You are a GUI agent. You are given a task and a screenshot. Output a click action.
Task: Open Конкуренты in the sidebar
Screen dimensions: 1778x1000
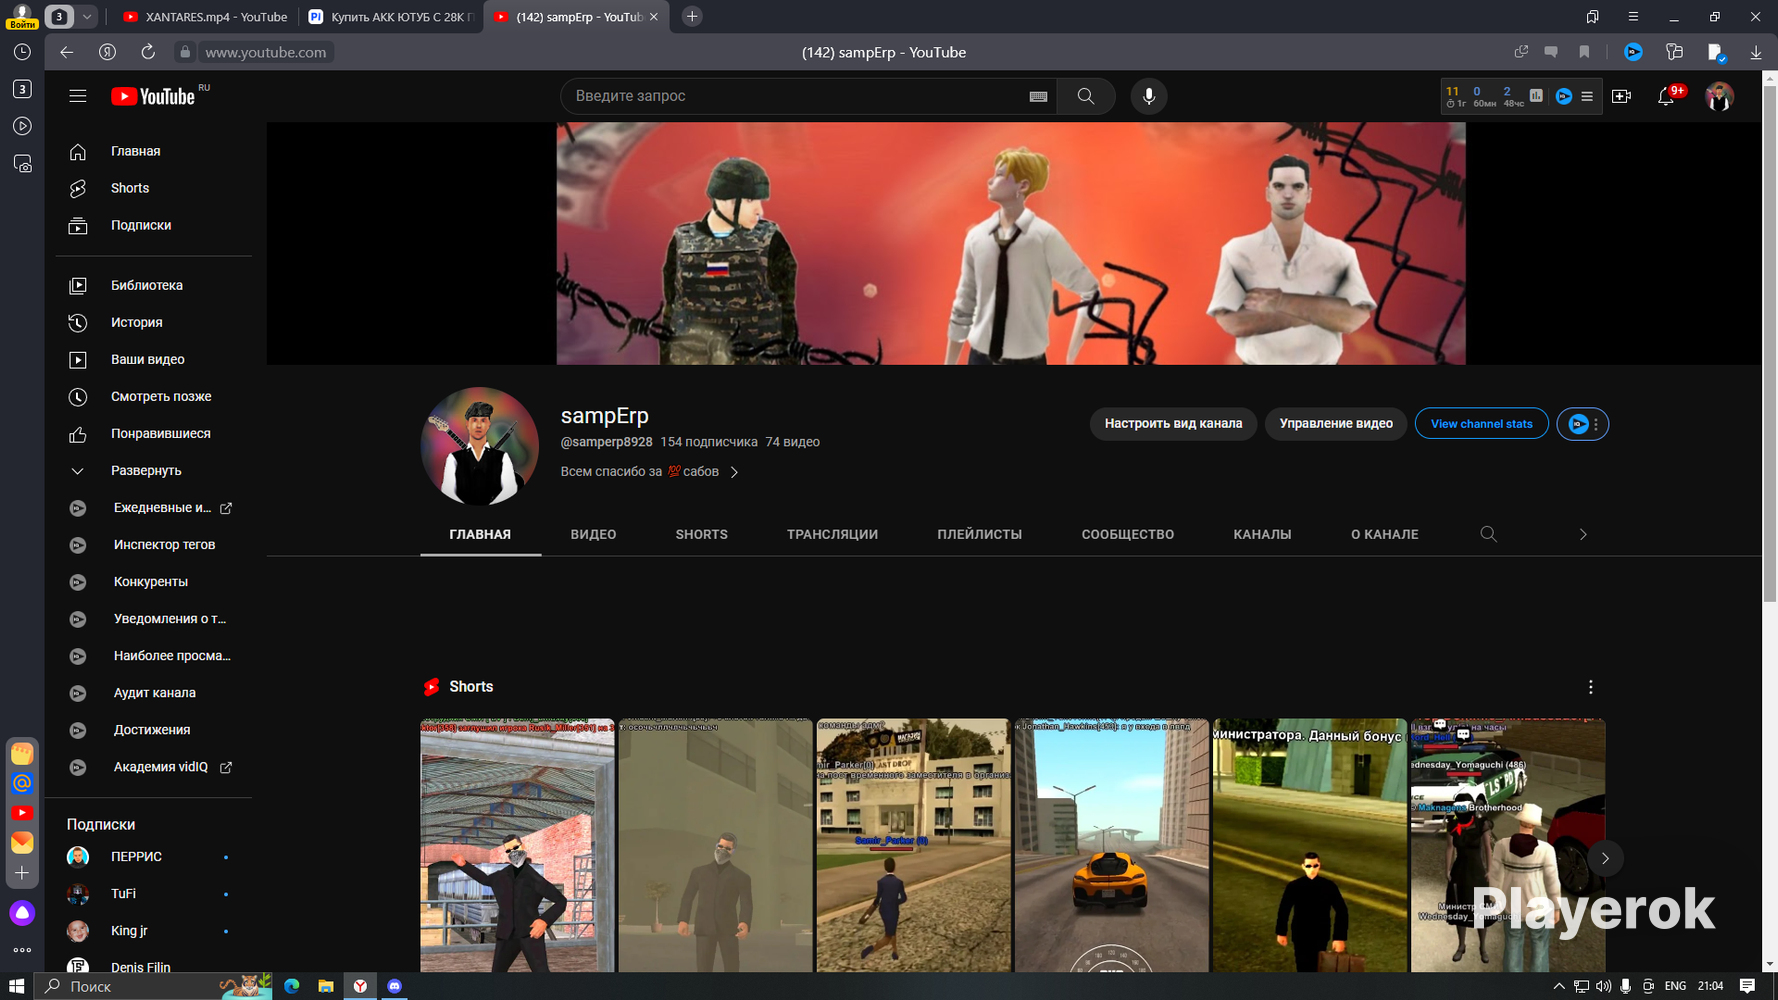coord(150,581)
